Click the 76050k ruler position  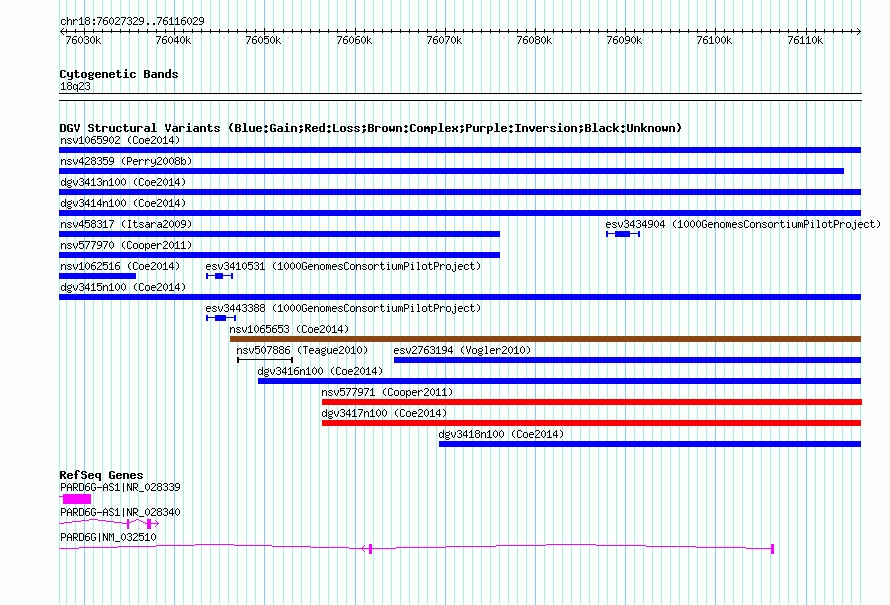263,40
